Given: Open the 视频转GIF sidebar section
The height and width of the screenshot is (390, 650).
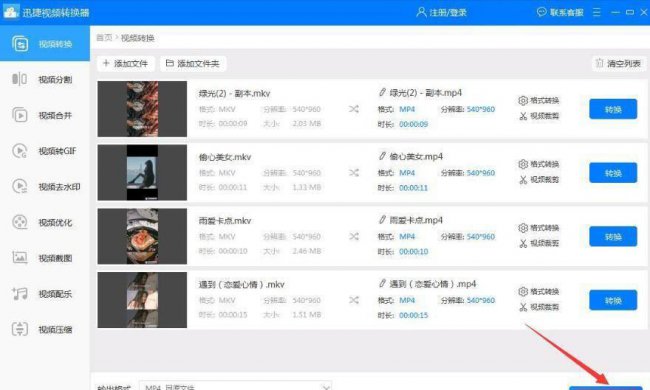Looking at the screenshot, I should pos(44,151).
